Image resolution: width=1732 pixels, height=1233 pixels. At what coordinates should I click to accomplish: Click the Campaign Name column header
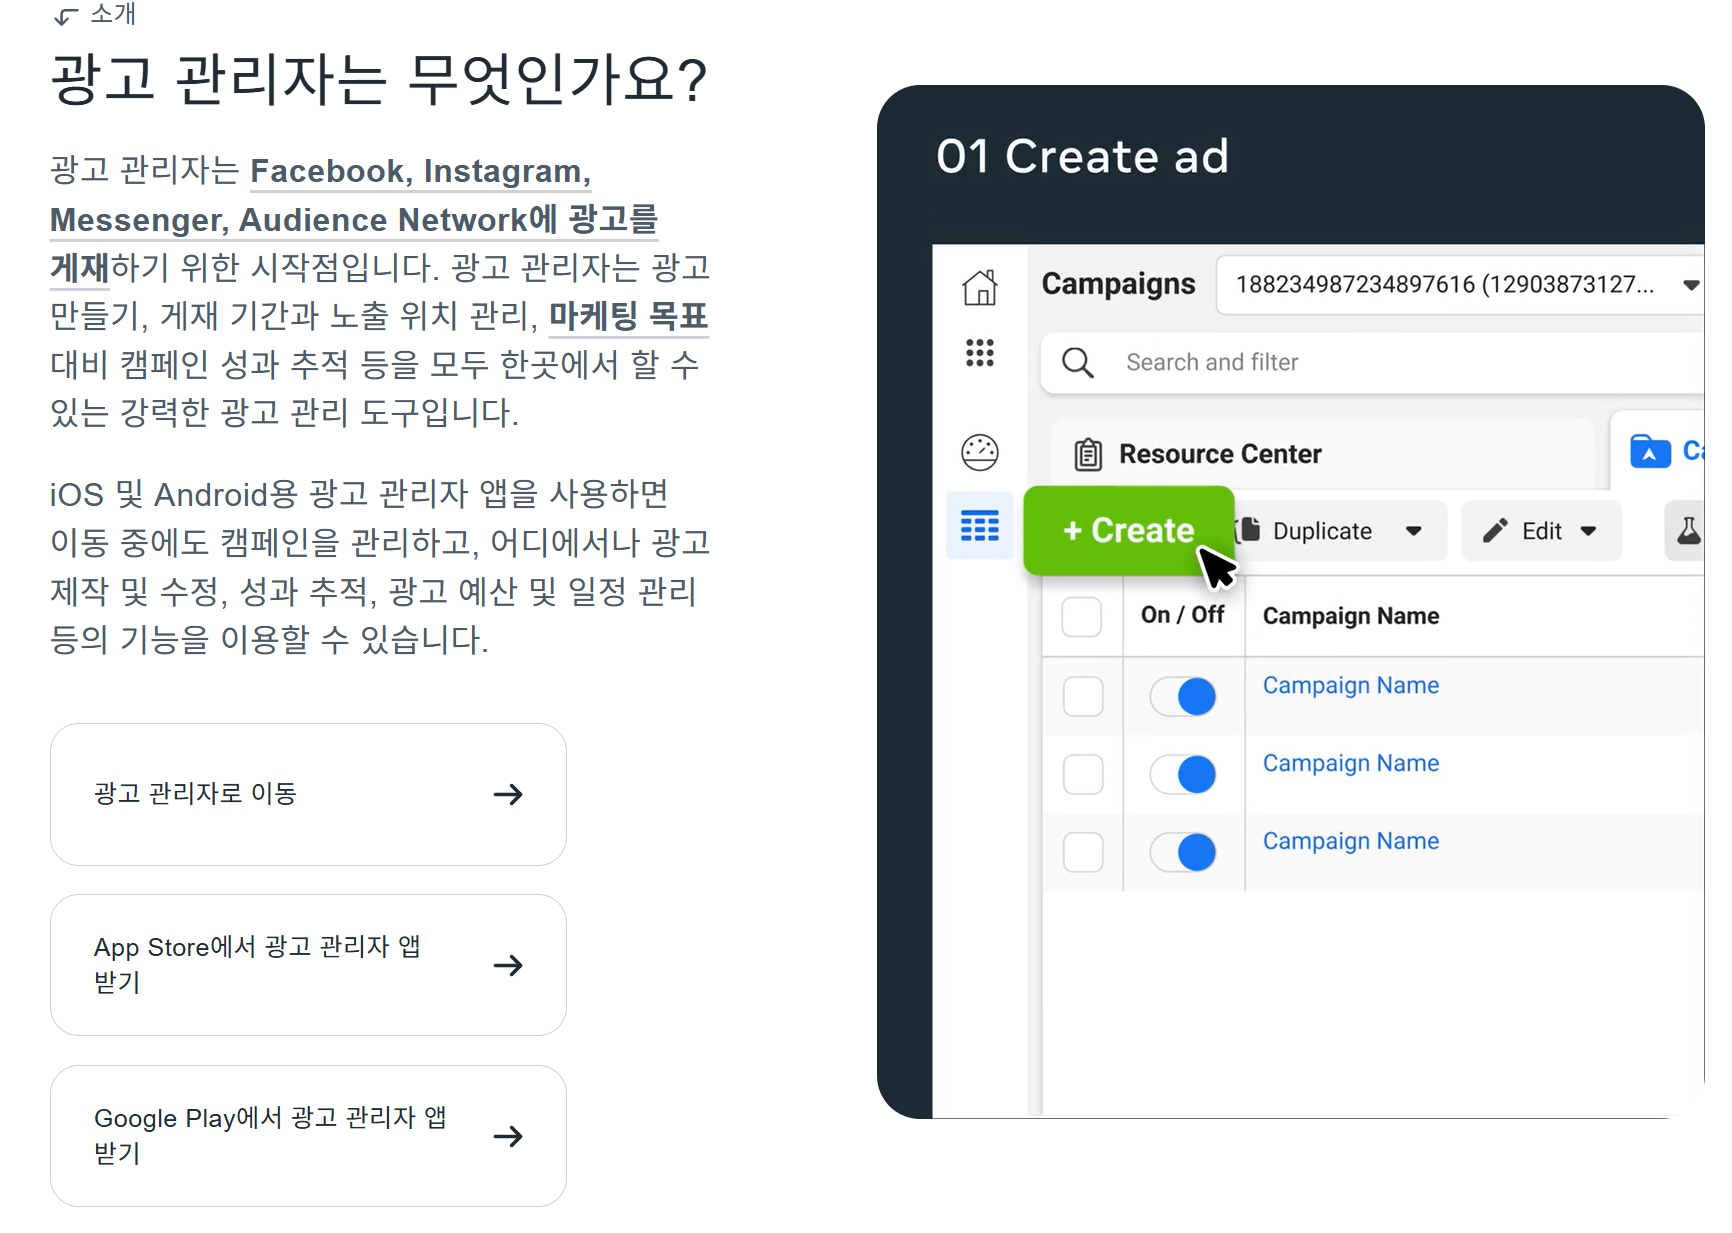[x=1351, y=616]
